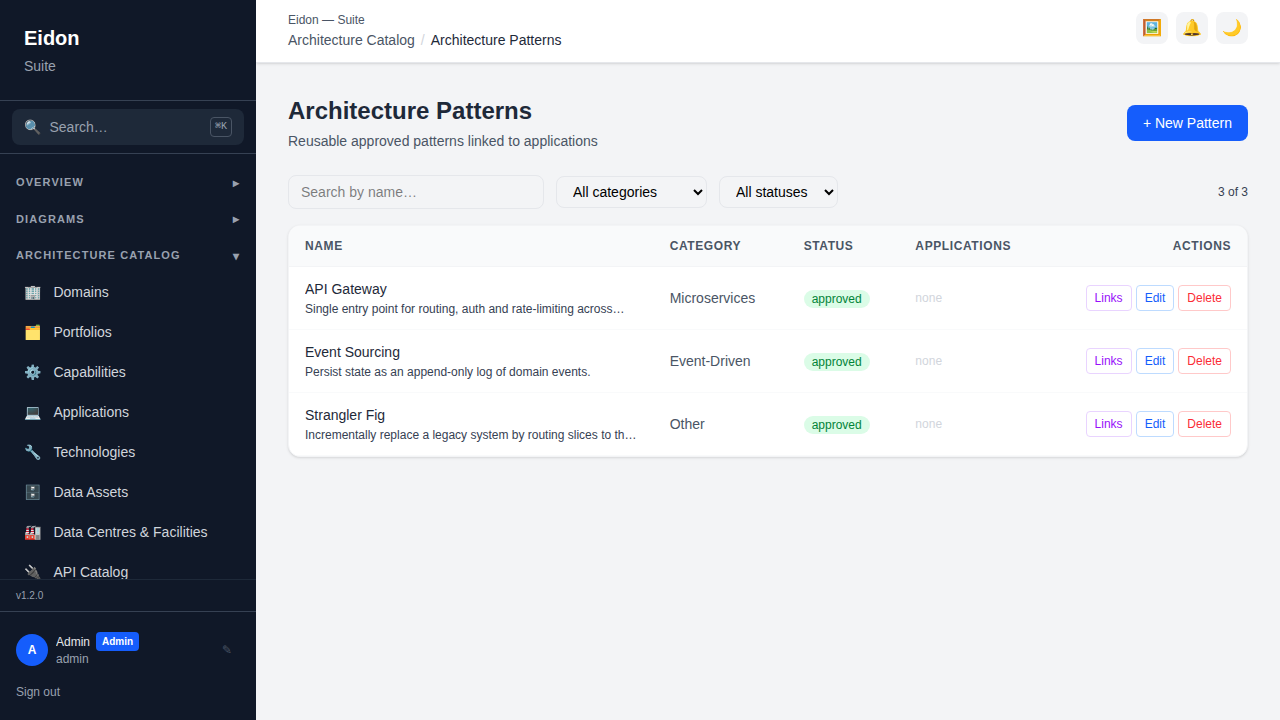Open the All categories dropdown
Screen dimensions: 1280x720
click(x=631, y=192)
